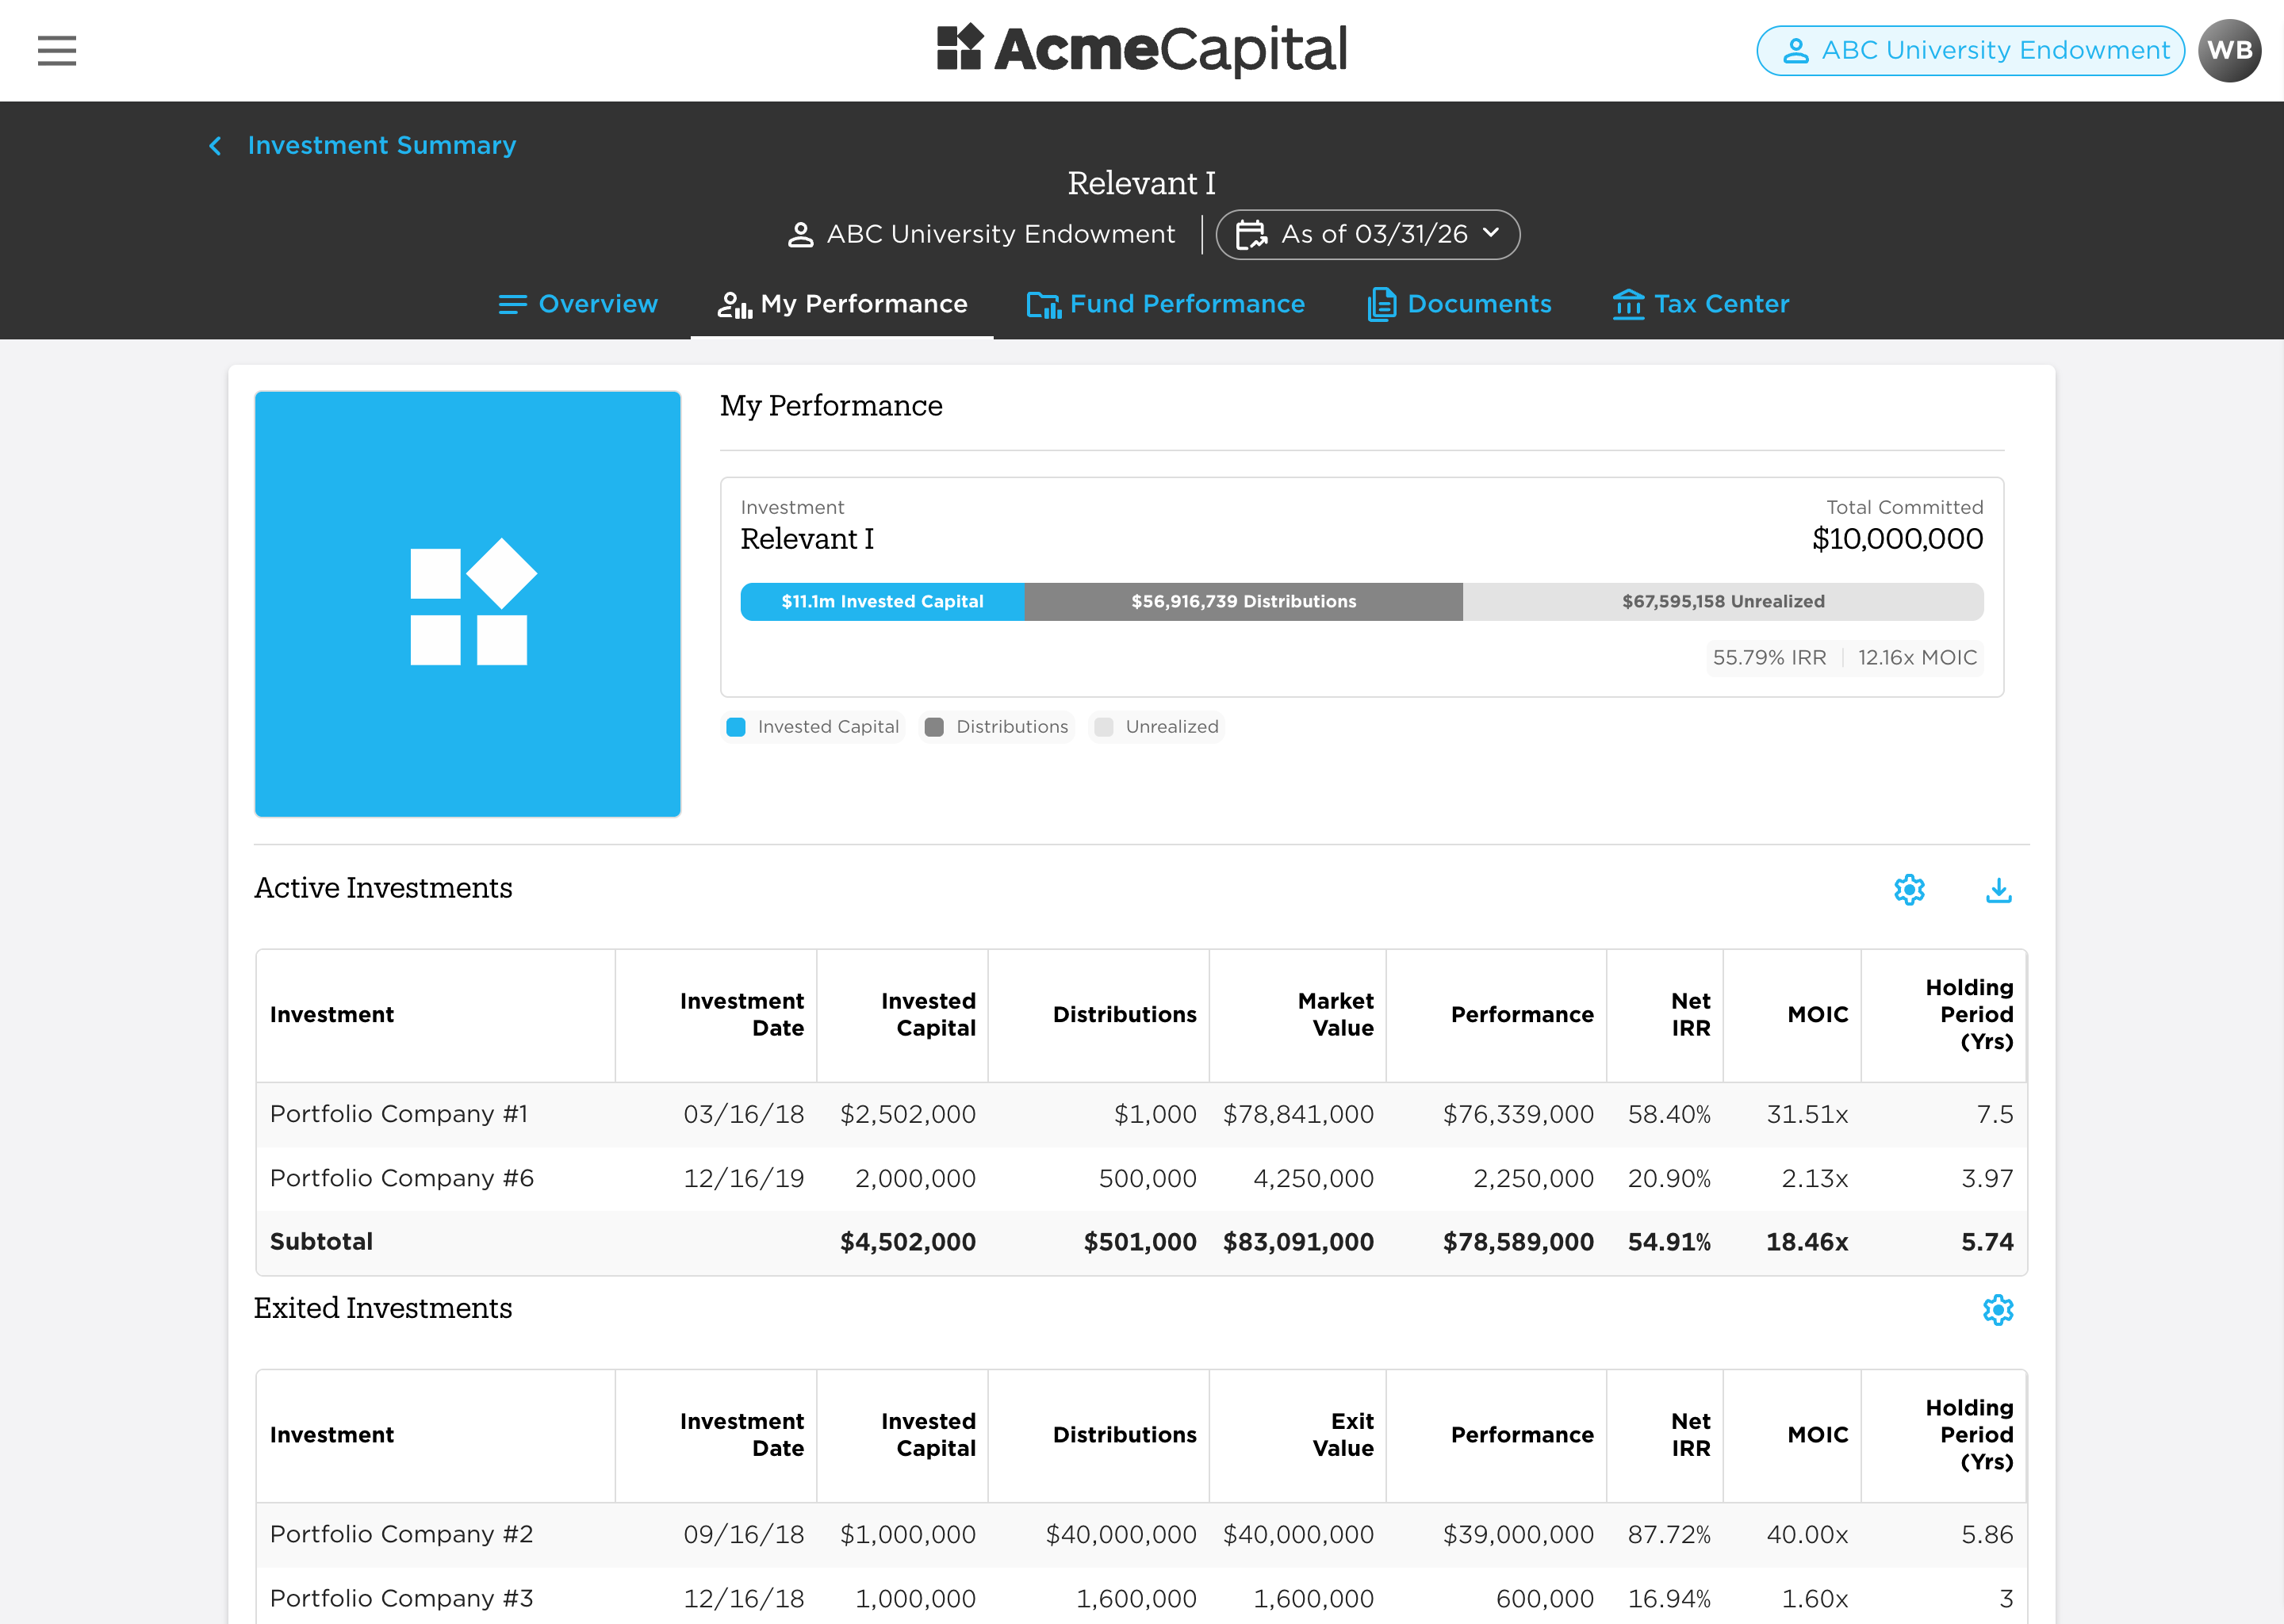Click Subtotal row in Active Investments
Viewport: 2284px width, 1624px height.
pyautogui.click(x=1141, y=1242)
